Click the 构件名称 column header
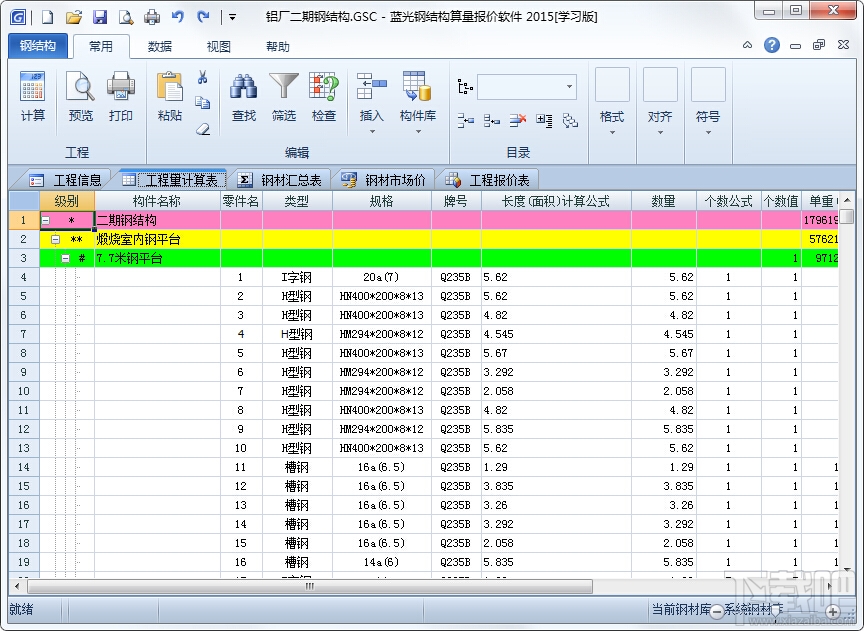This screenshot has width=864, height=631. point(157,201)
